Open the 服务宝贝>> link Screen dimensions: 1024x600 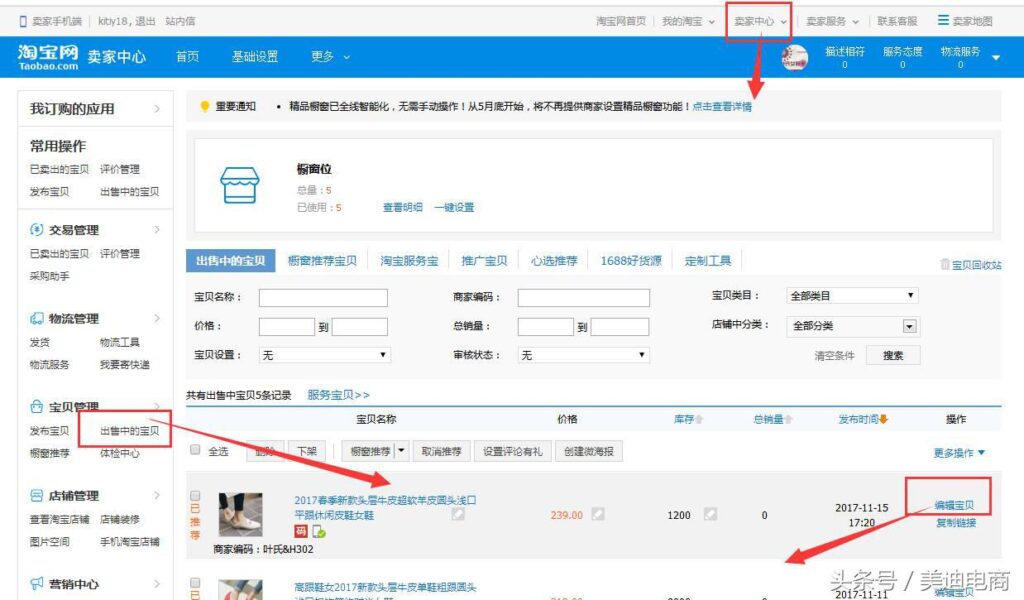338,395
